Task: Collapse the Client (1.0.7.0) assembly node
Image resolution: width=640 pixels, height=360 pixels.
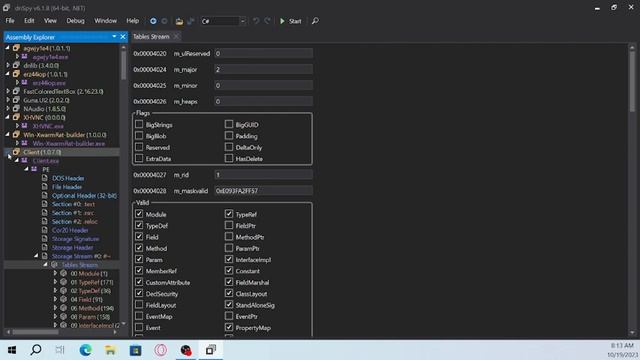Action: click(x=7, y=152)
